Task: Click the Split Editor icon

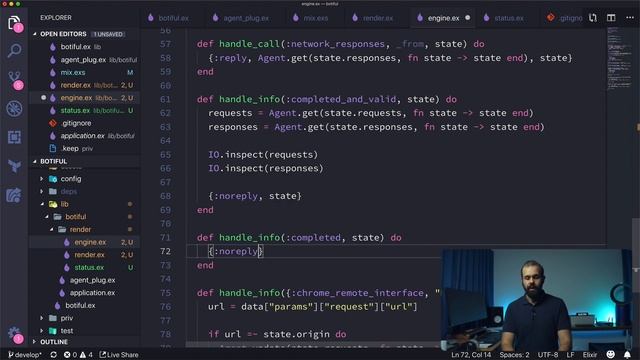Action: (611, 18)
